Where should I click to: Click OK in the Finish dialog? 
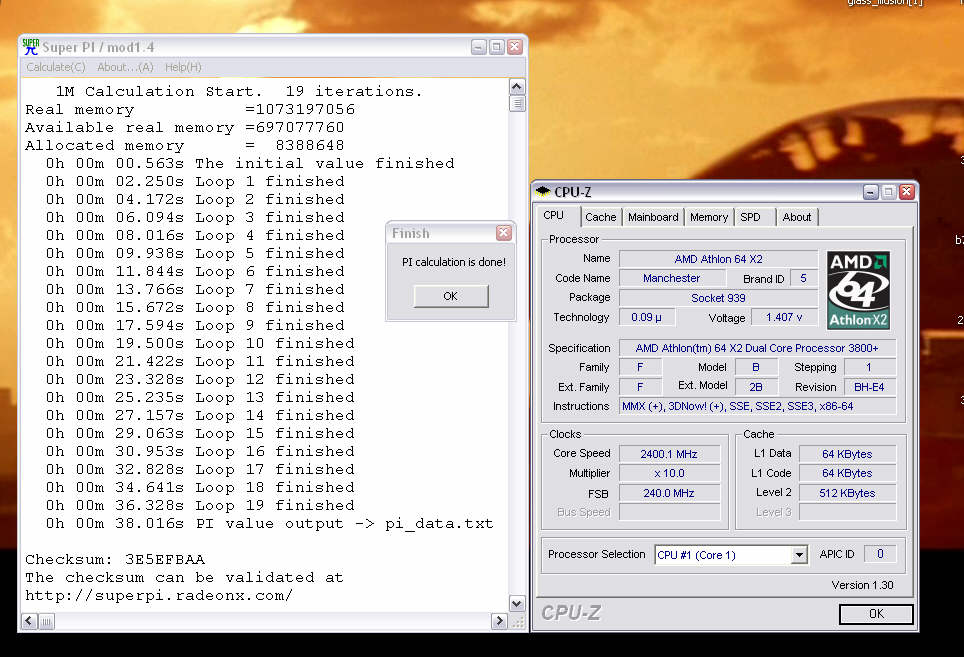coord(451,296)
